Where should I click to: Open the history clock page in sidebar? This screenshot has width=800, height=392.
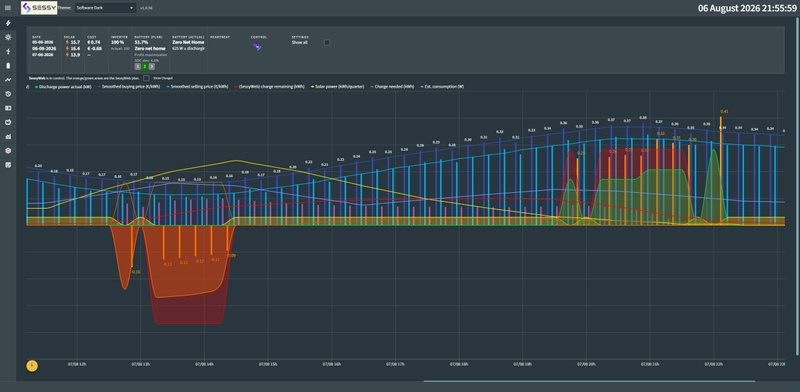click(x=8, y=94)
